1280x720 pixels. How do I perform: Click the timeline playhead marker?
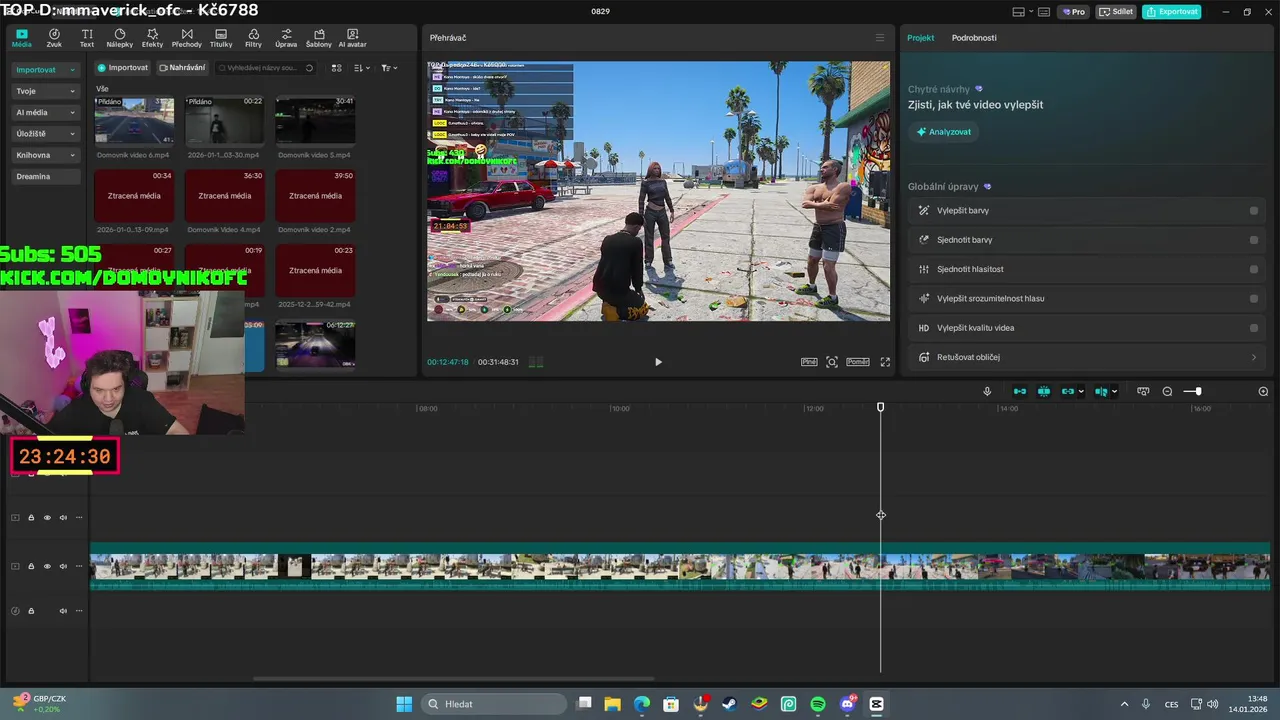pyautogui.click(x=881, y=408)
